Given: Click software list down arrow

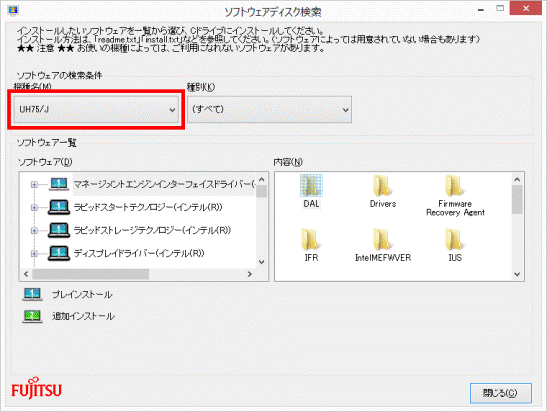Looking at the screenshot, I should (x=262, y=262).
